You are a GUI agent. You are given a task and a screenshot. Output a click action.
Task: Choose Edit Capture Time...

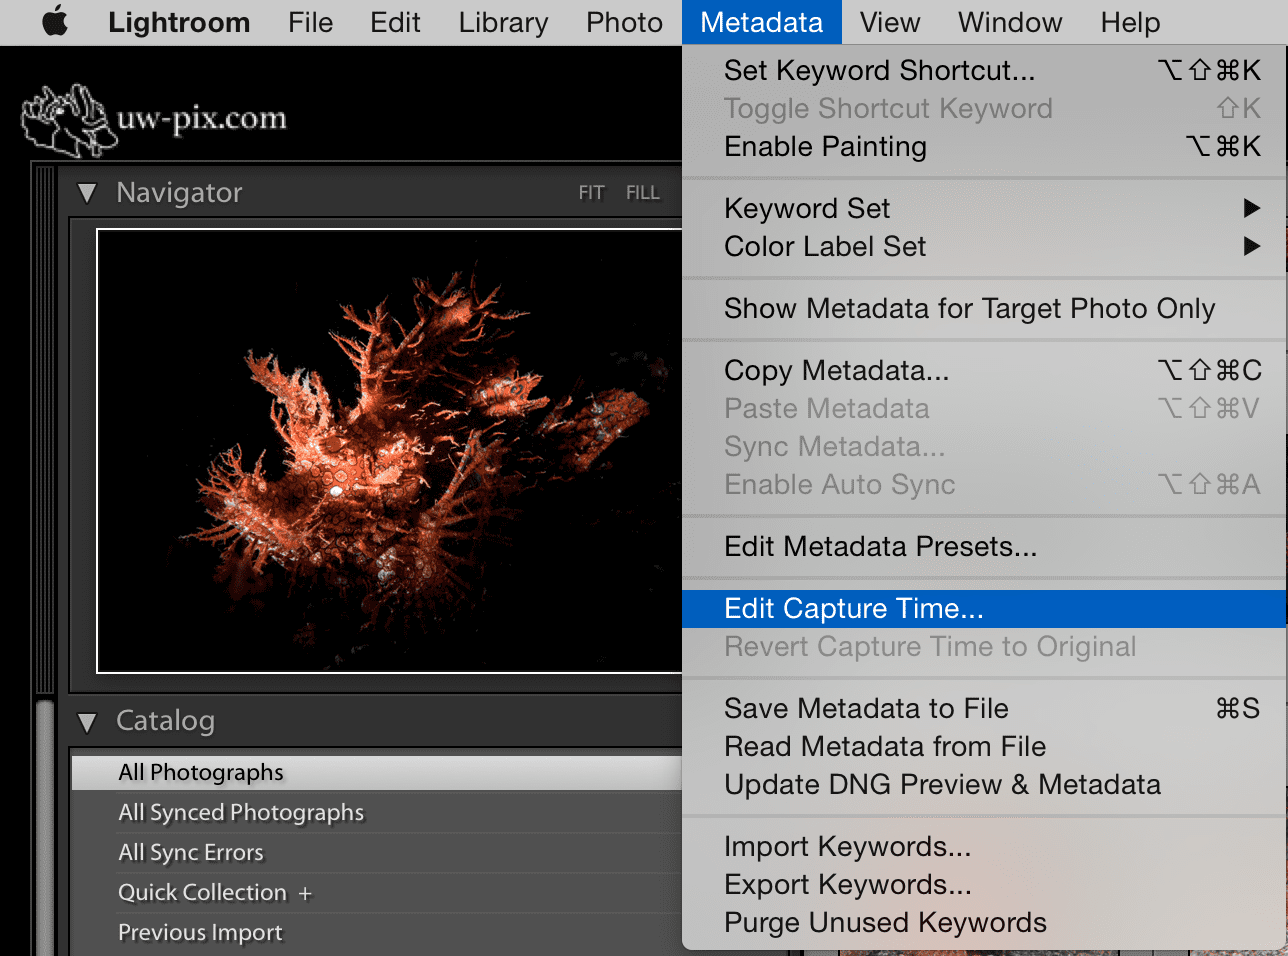click(x=984, y=608)
